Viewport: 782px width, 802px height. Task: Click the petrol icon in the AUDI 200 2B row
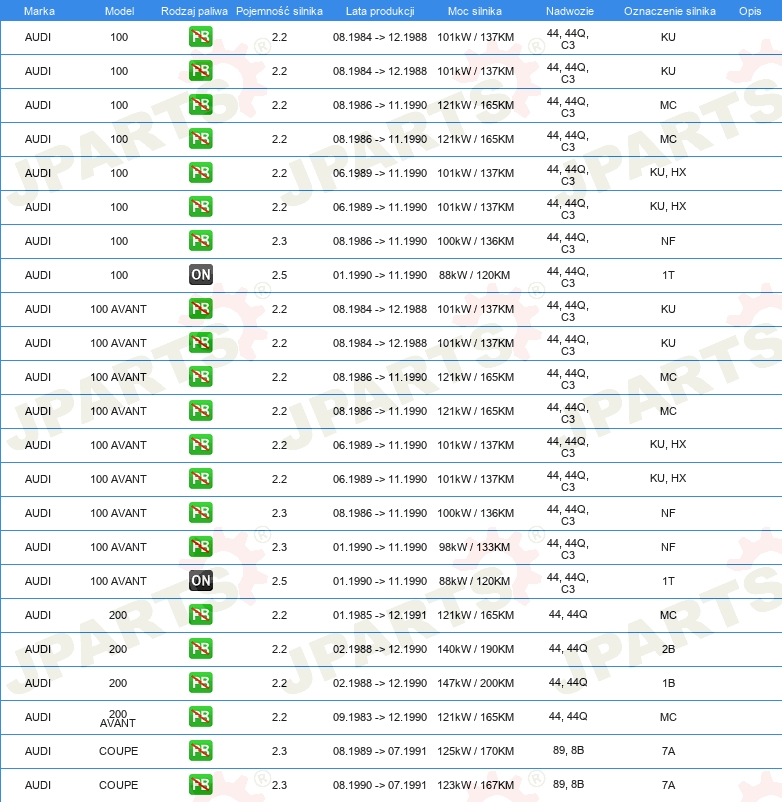(x=200, y=649)
